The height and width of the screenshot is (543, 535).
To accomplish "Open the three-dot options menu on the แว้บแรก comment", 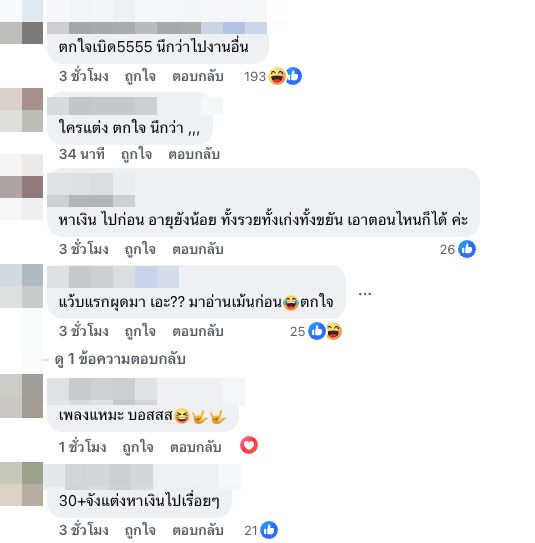I will pos(365,294).
